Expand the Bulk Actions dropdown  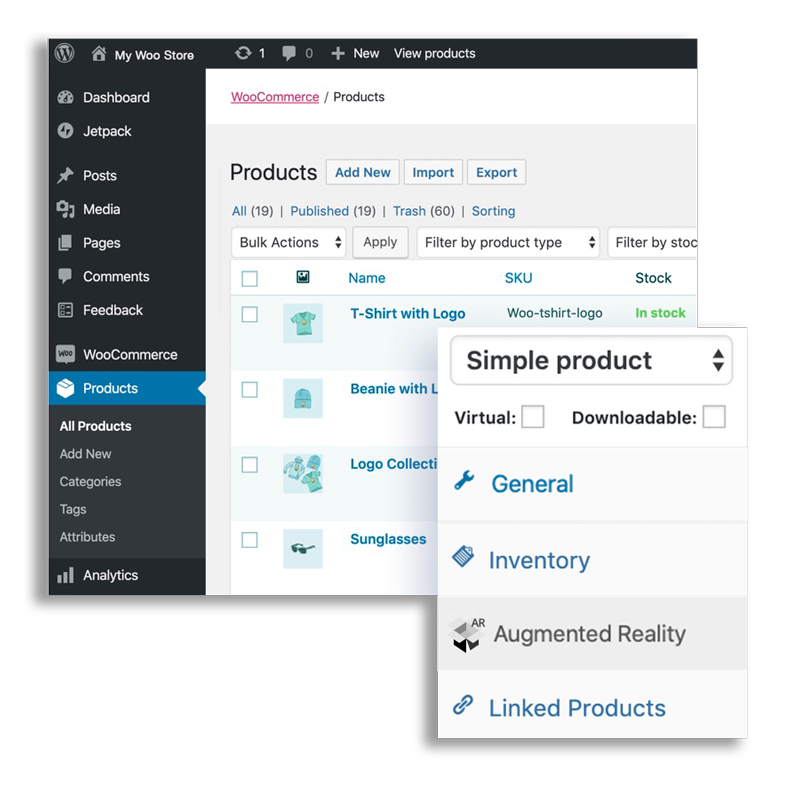pyautogui.click(x=289, y=242)
